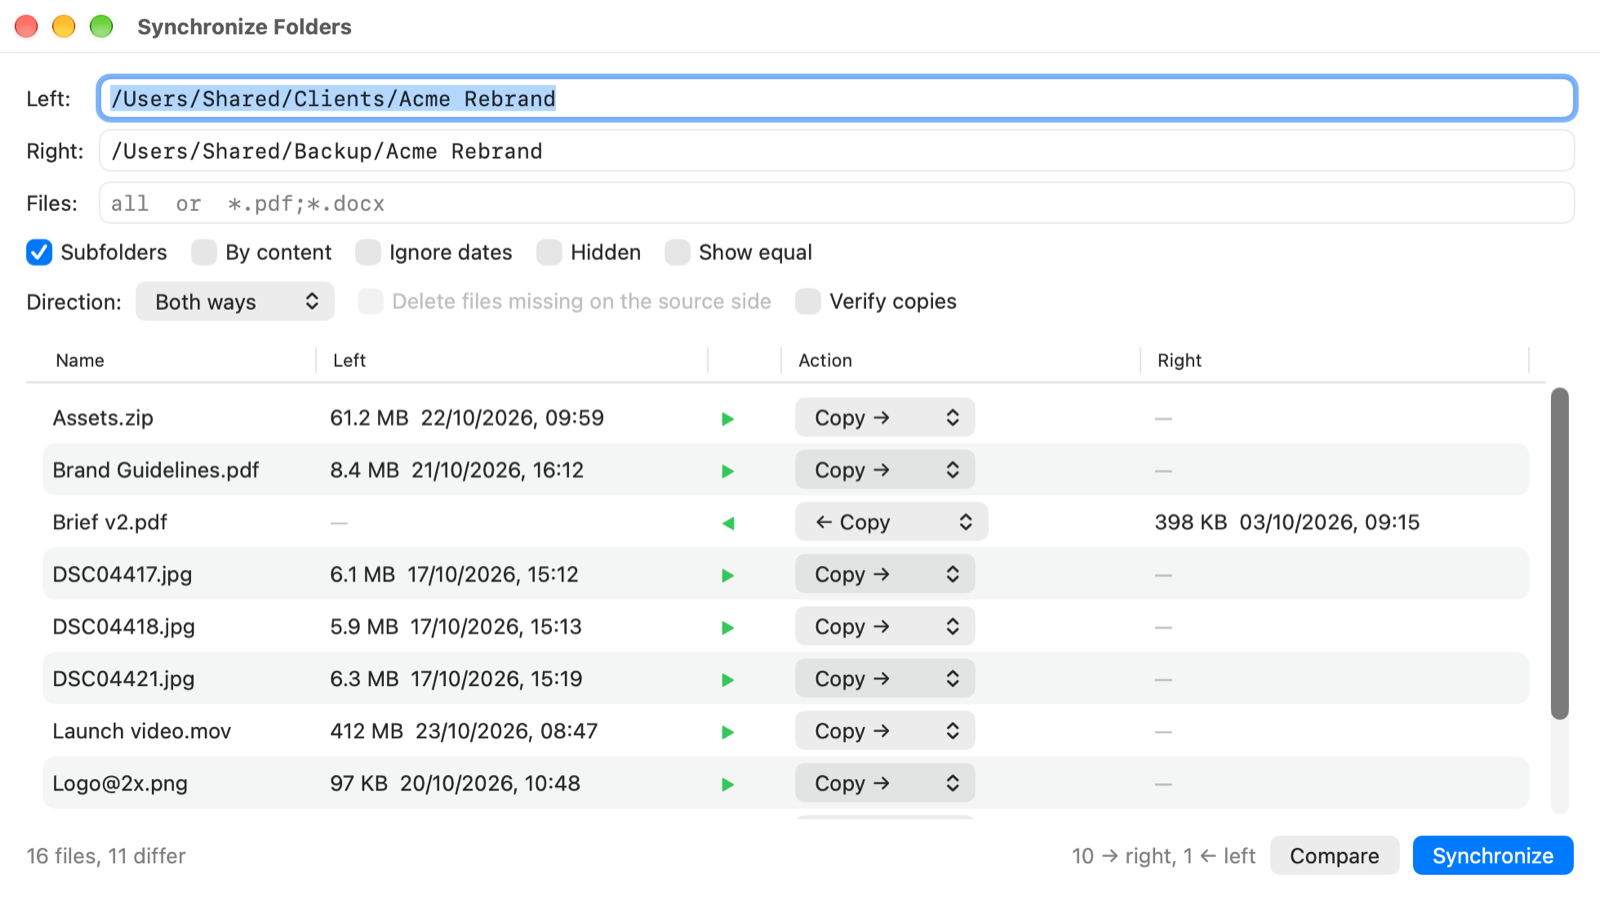Click the green arrow in DSC04421.jpg row
Screen dimensions: 1600x901
pos(728,680)
